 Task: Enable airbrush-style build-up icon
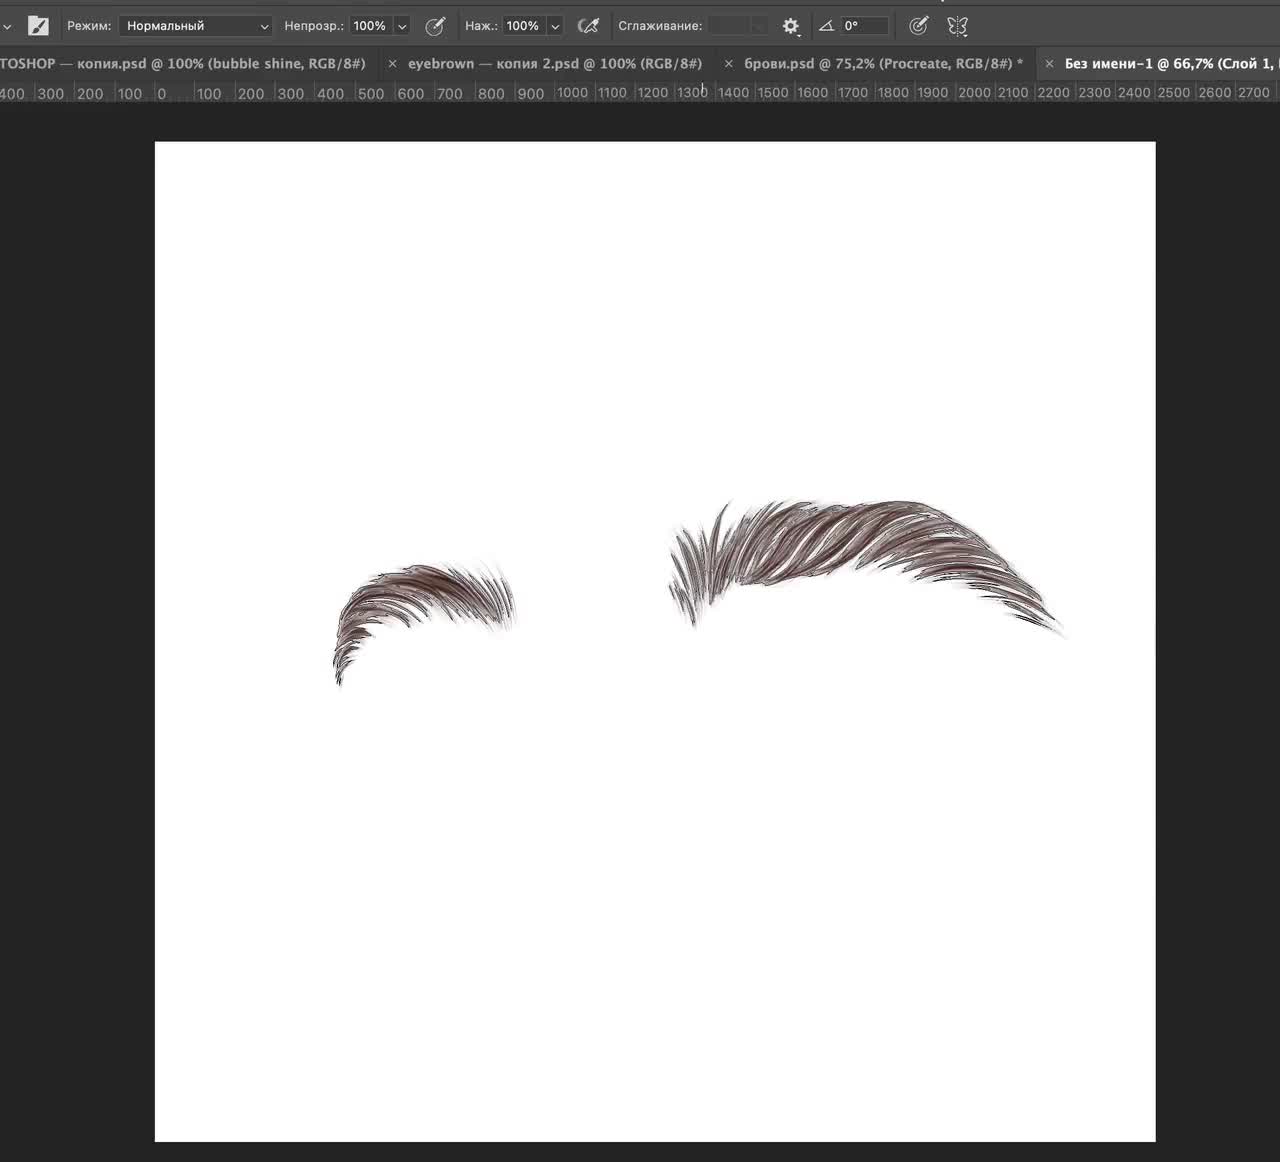click(588, 26)
